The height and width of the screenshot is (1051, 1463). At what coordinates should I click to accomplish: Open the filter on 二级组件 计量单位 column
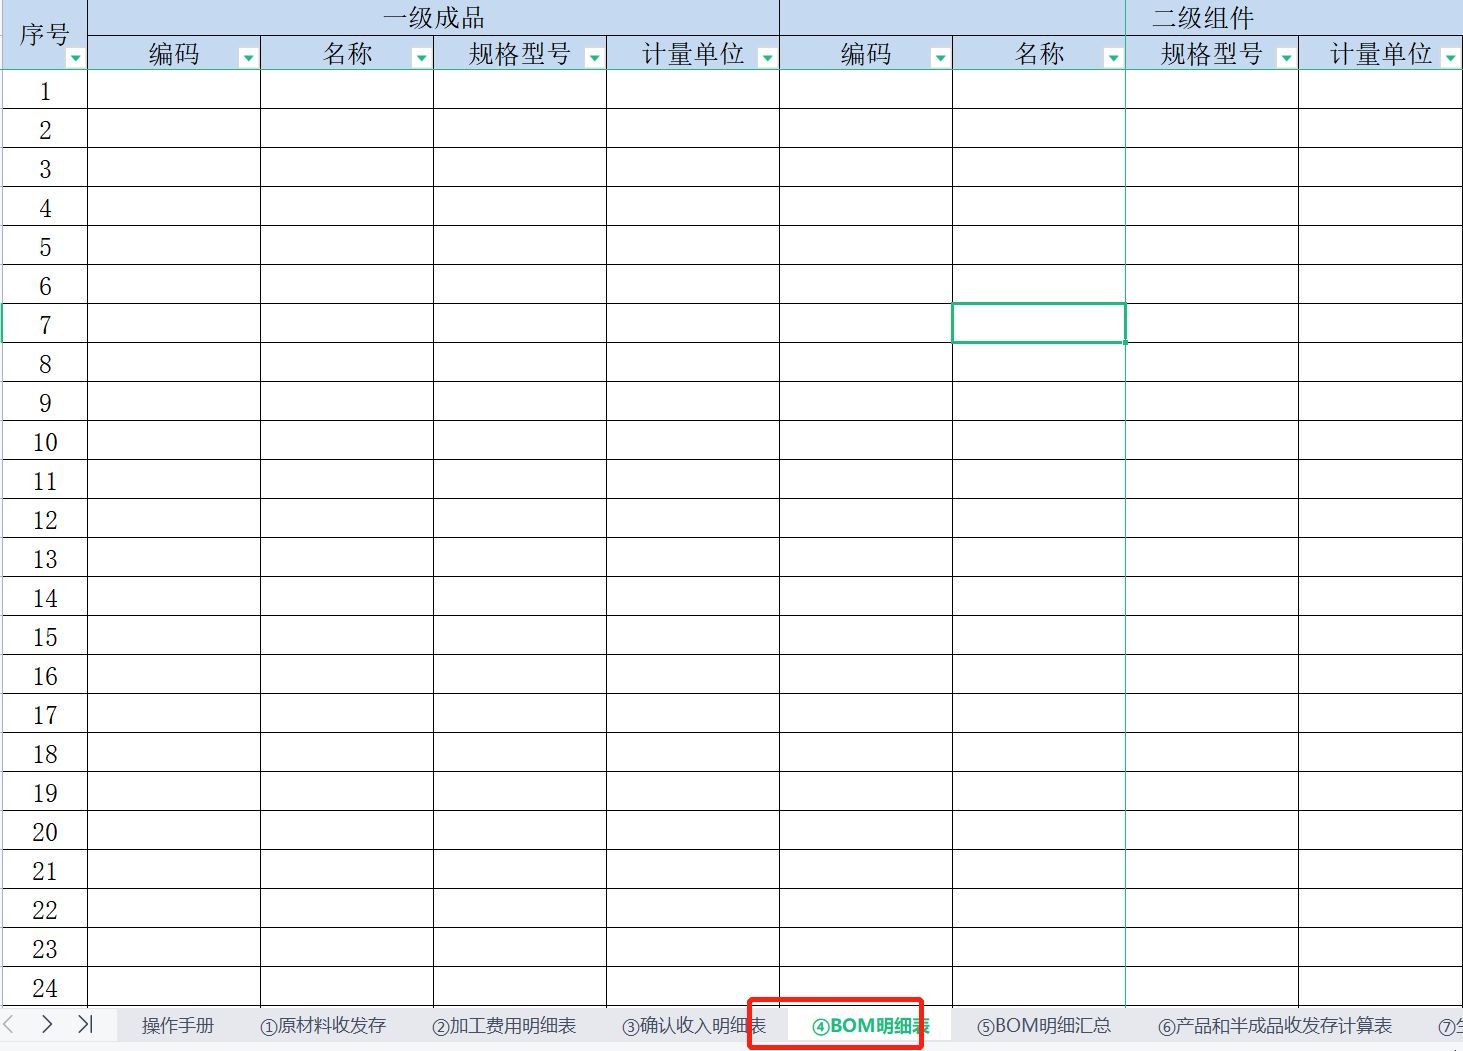[1453, 57]
